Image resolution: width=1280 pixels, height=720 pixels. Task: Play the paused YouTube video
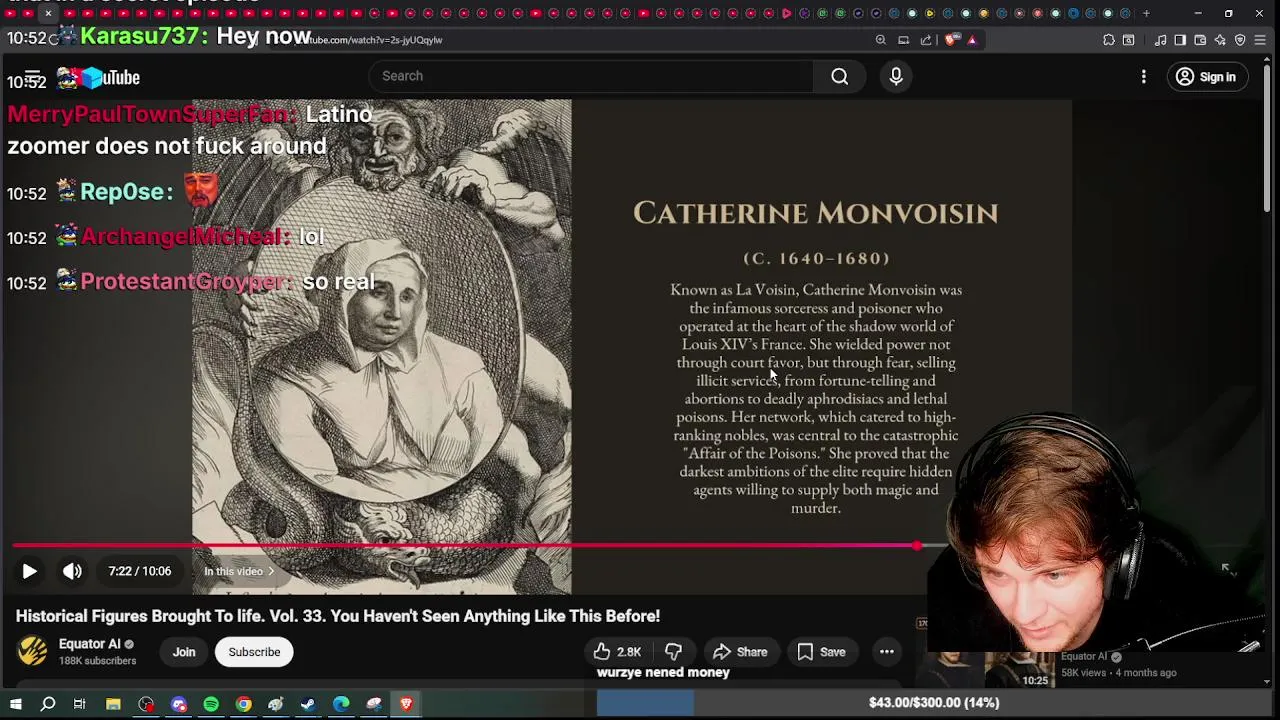click(x=29, y=571)
